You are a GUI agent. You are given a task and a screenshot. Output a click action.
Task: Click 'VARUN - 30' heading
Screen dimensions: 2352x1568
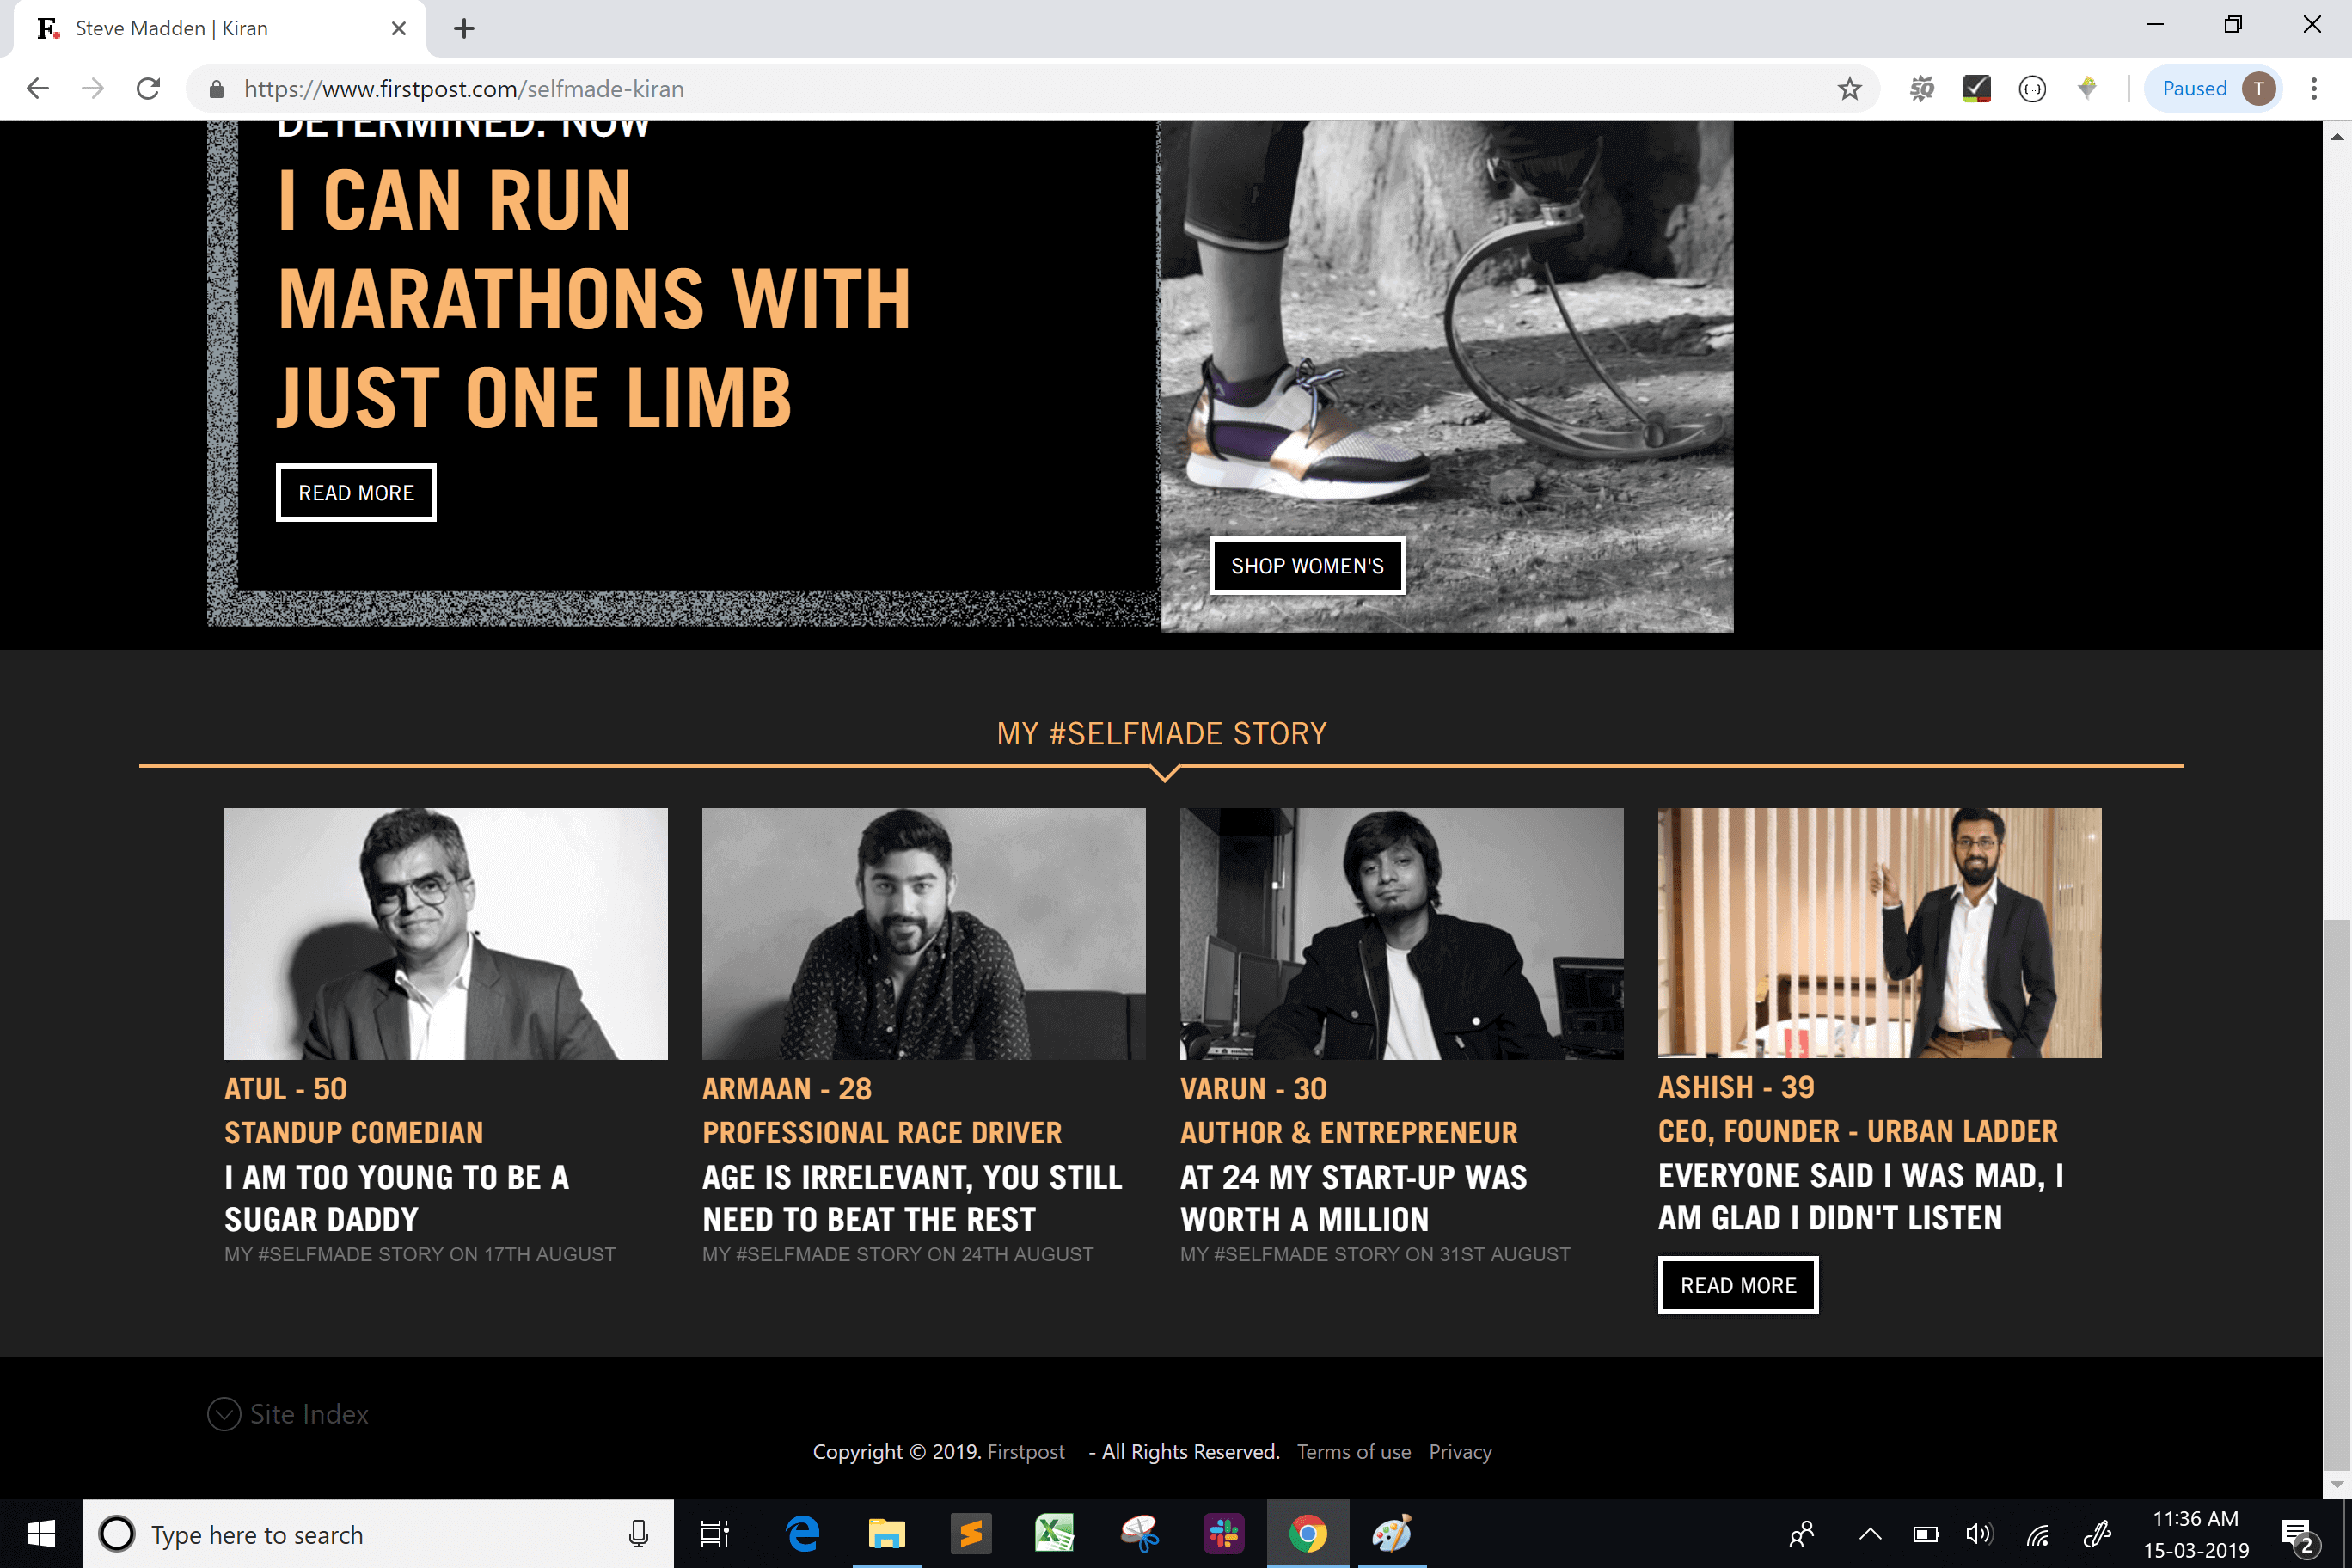pos(1254,1089)
